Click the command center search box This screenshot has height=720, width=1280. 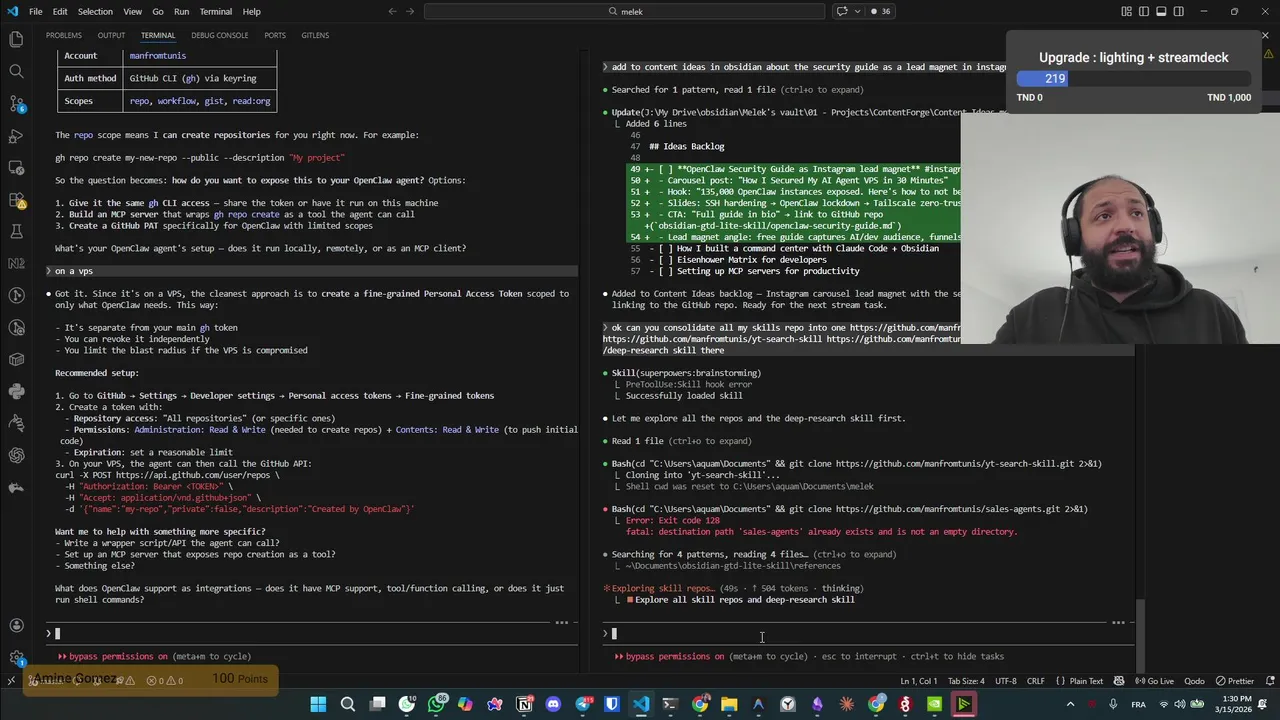(625, 11)
